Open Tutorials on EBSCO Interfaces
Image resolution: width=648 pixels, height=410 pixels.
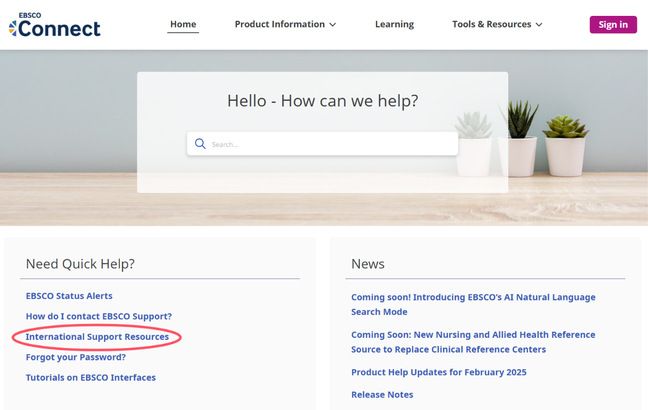(x=91, y=377)
